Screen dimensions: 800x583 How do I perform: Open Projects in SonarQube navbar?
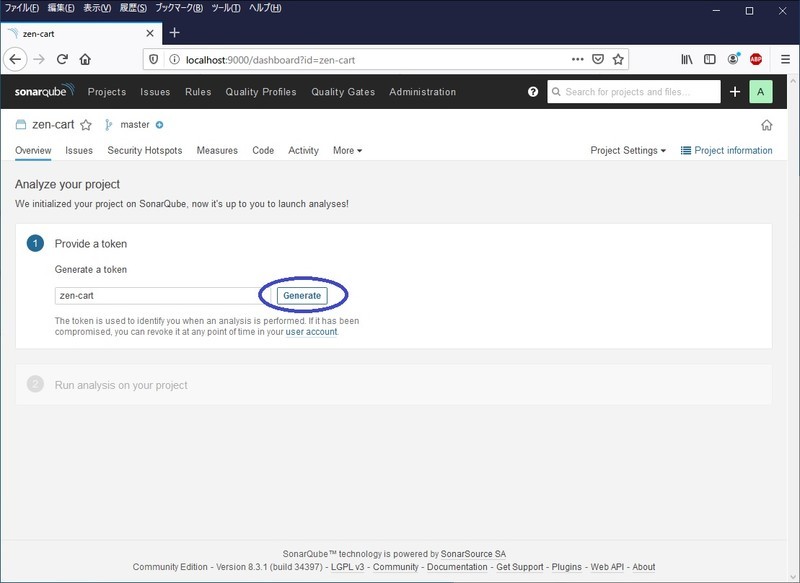[x=107, y=92]
